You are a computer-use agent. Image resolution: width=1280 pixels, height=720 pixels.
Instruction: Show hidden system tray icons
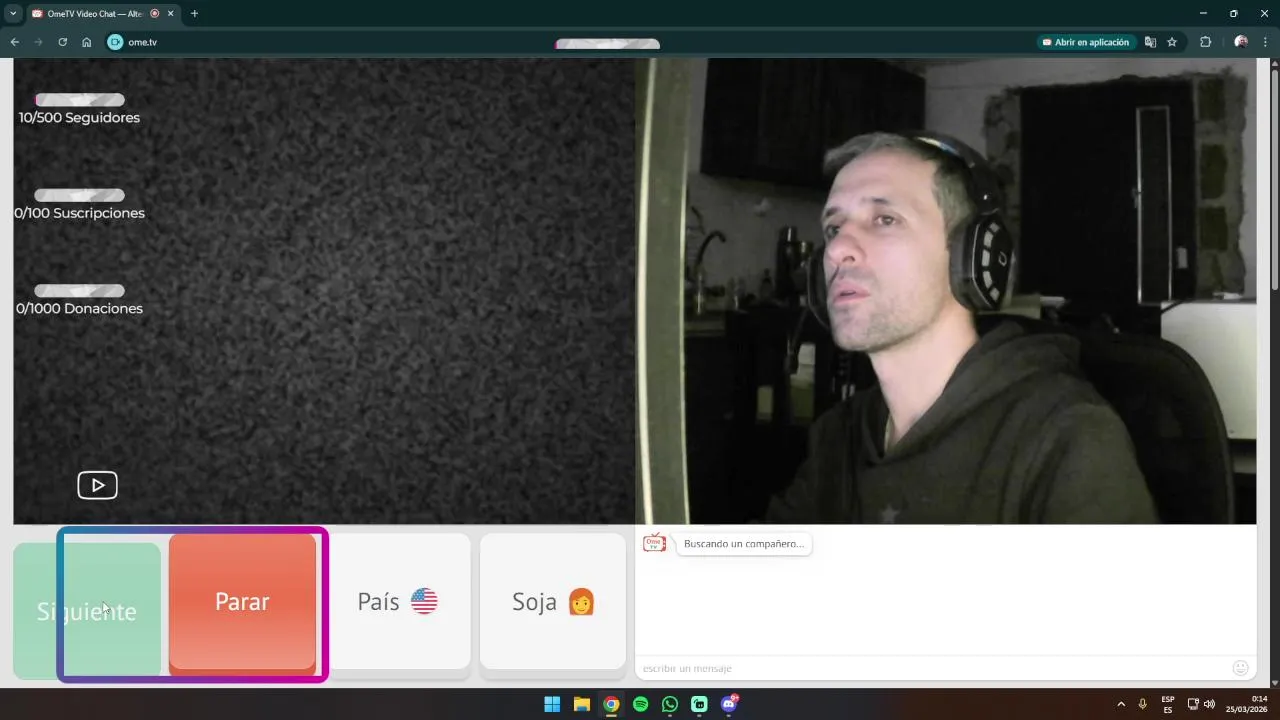click(1121, 704)
